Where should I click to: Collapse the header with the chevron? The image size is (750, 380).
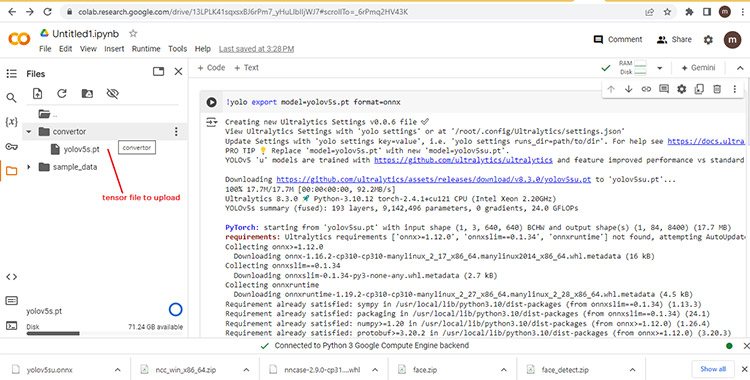(x=739, y=68)
